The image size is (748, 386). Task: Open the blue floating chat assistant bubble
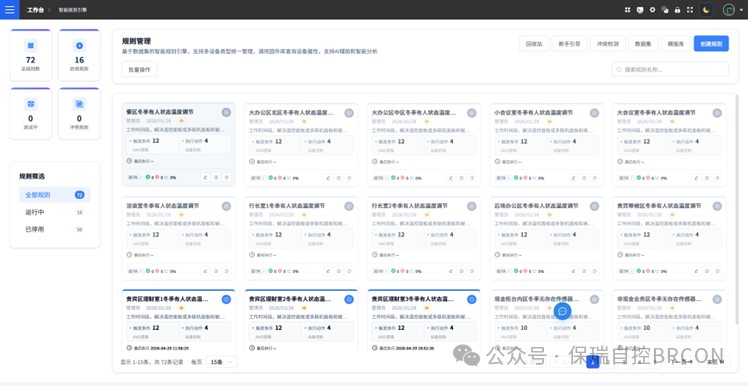point(562,311)
